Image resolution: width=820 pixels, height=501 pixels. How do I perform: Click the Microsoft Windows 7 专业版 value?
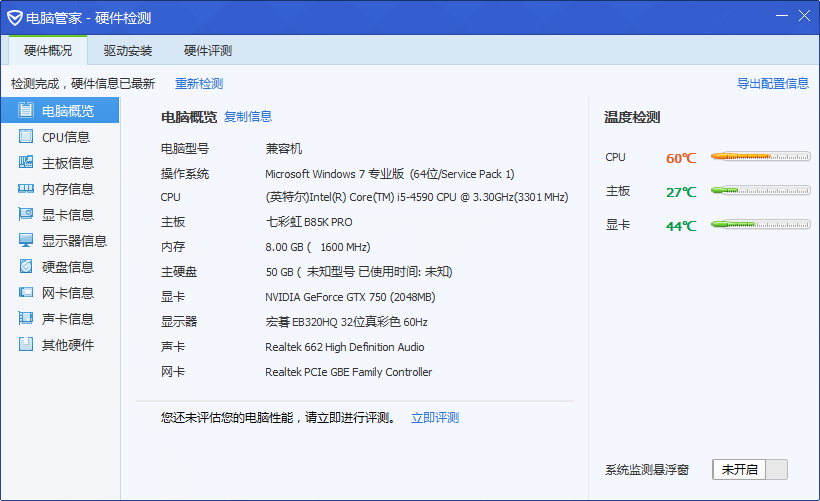pos(390,174)
